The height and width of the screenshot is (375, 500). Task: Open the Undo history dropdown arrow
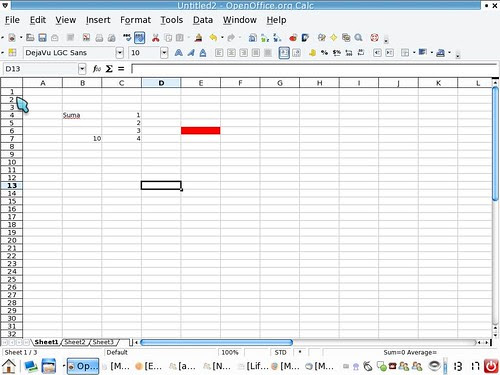pos(222,38)
